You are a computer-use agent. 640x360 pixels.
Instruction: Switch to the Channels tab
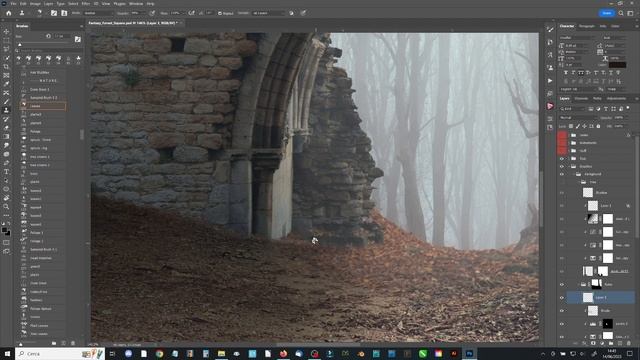coord(581,98)
